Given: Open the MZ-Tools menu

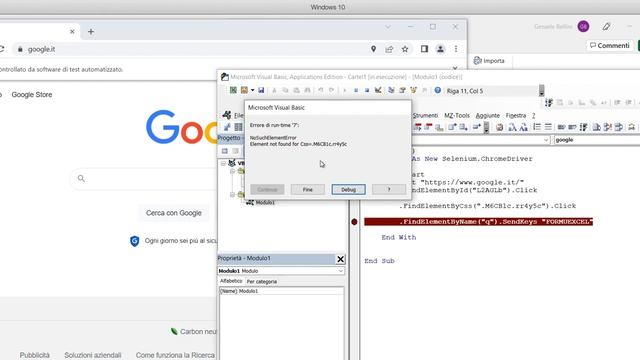Looking at the screenshot, I should [457, 116].
